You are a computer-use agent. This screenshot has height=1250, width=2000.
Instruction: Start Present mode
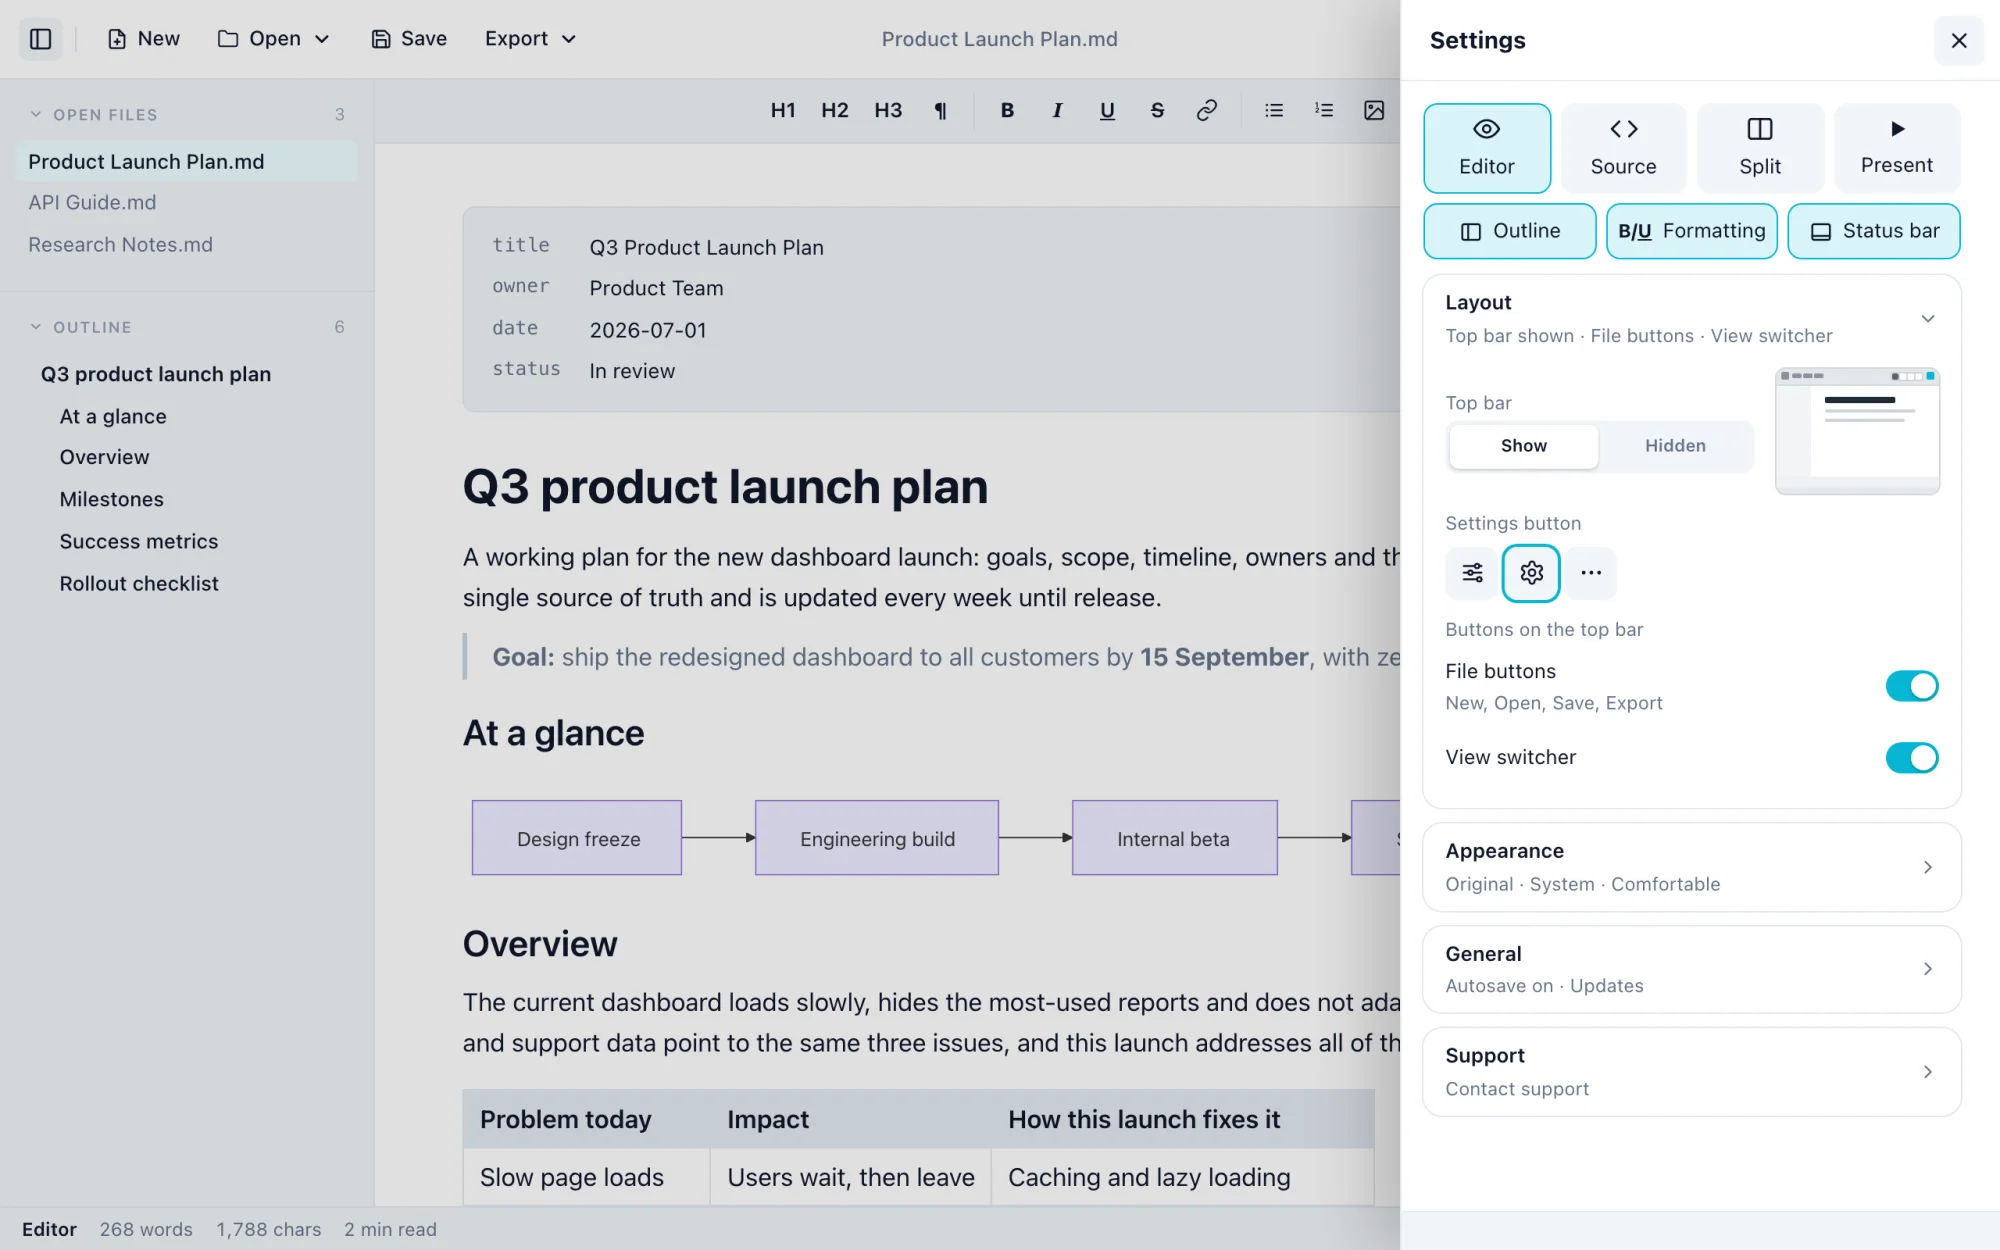pyautogui.click(x=1897, y=148)
